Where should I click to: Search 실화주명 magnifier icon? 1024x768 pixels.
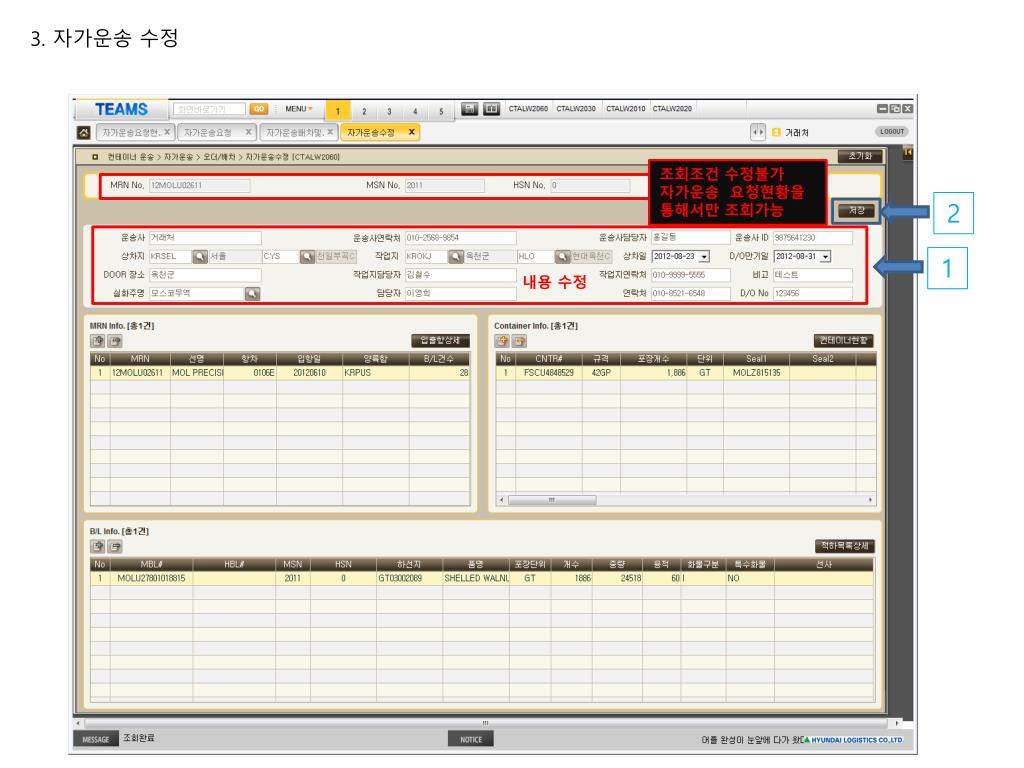(x=252, y=294)
